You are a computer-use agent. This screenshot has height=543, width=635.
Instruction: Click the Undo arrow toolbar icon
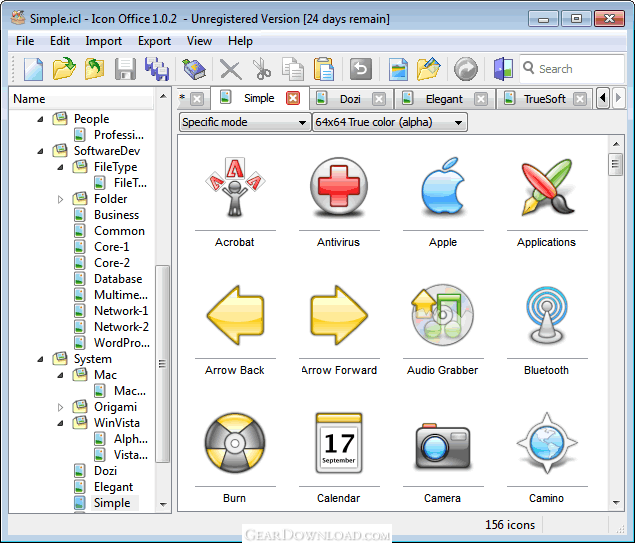point(361,69)
